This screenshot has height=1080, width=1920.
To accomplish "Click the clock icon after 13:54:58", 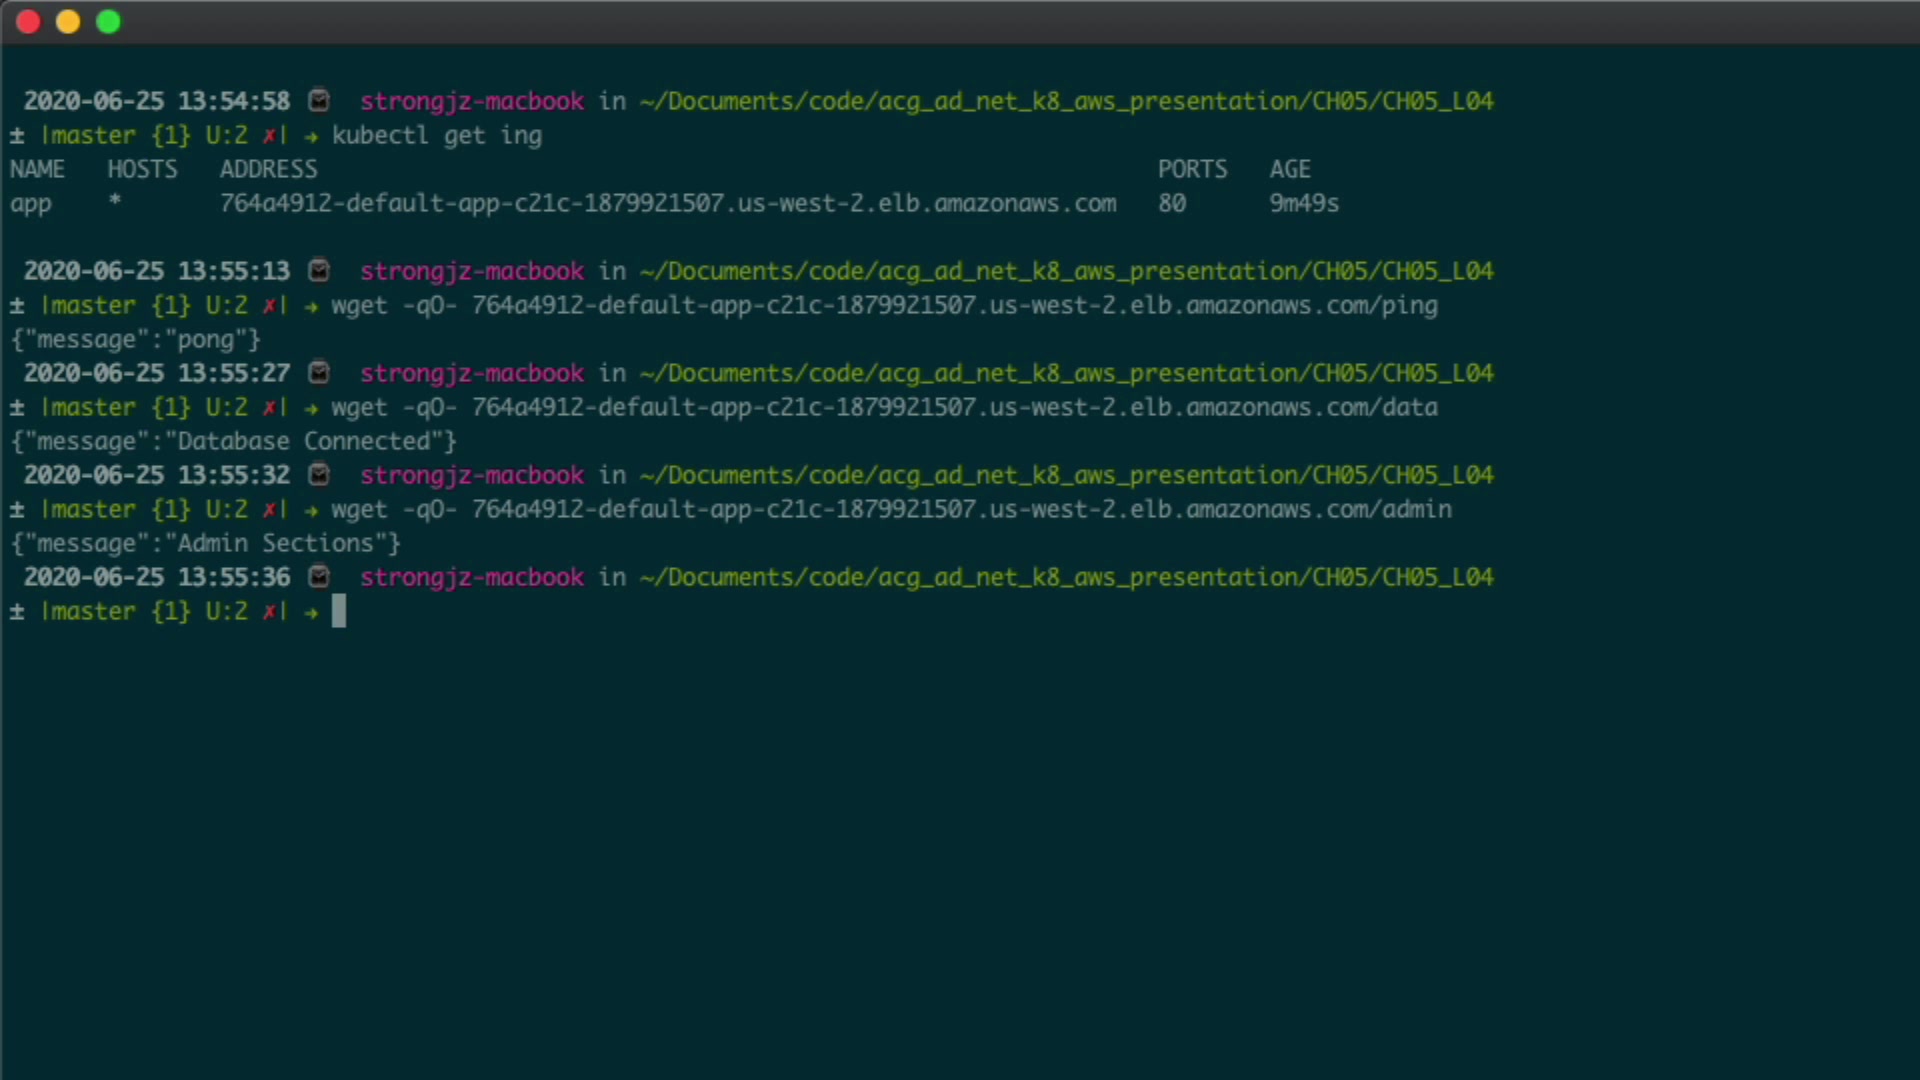I will (319, 101).
